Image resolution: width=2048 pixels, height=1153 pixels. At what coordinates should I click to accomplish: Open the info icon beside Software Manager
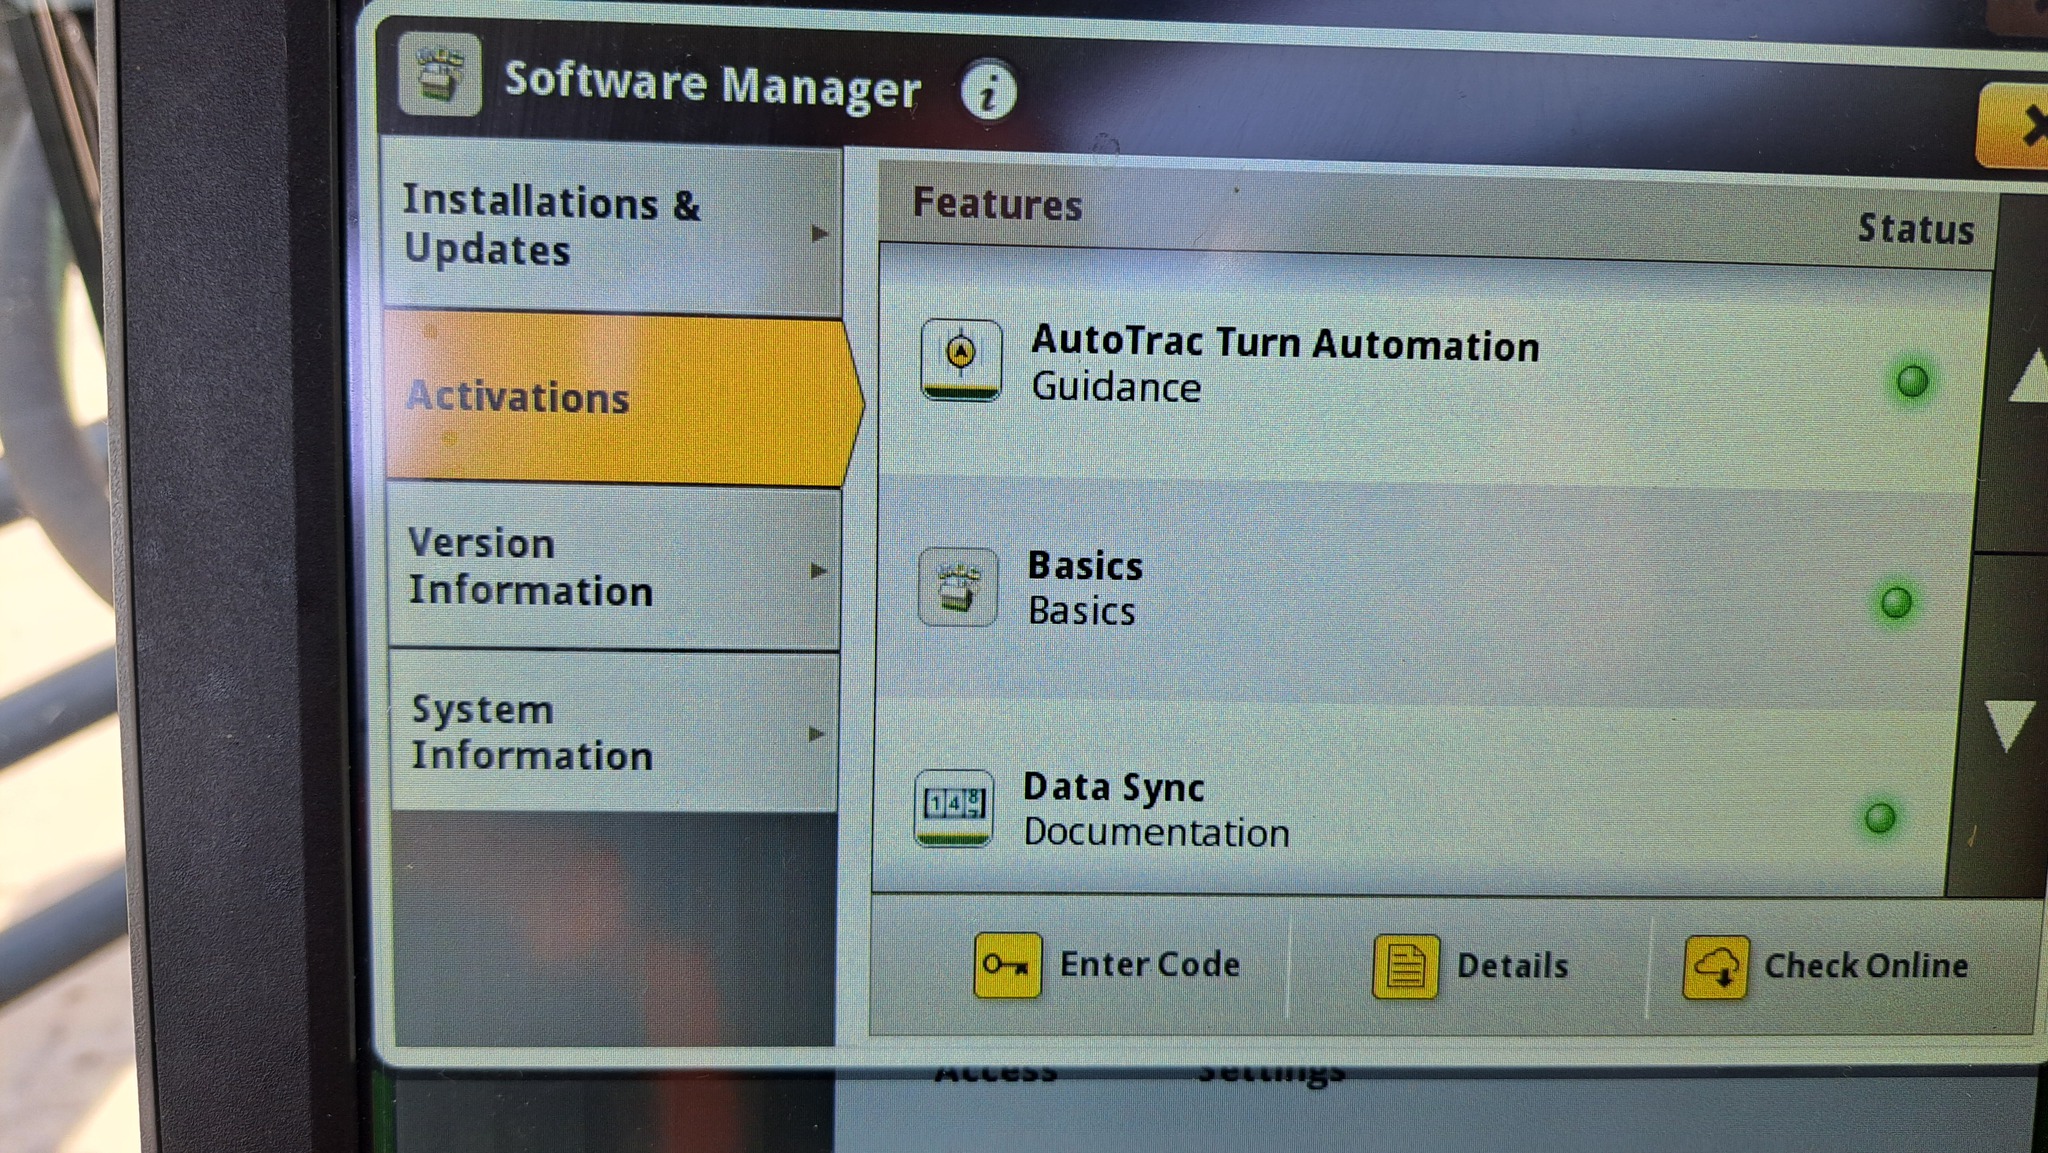(x=989, y=92)
